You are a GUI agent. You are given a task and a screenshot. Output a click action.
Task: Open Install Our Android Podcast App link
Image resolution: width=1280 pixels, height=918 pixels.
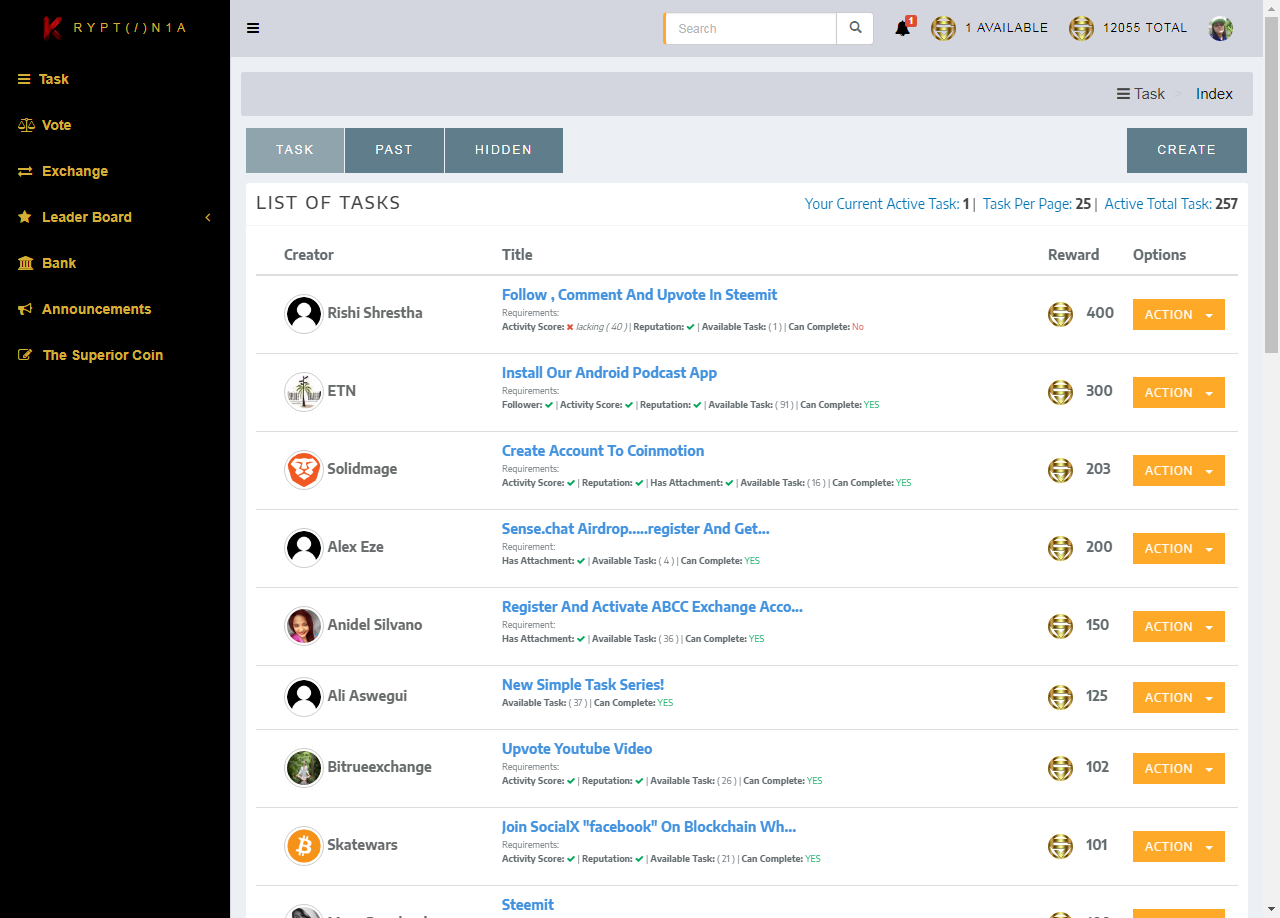pyautogui.click(x=609, y=373)
